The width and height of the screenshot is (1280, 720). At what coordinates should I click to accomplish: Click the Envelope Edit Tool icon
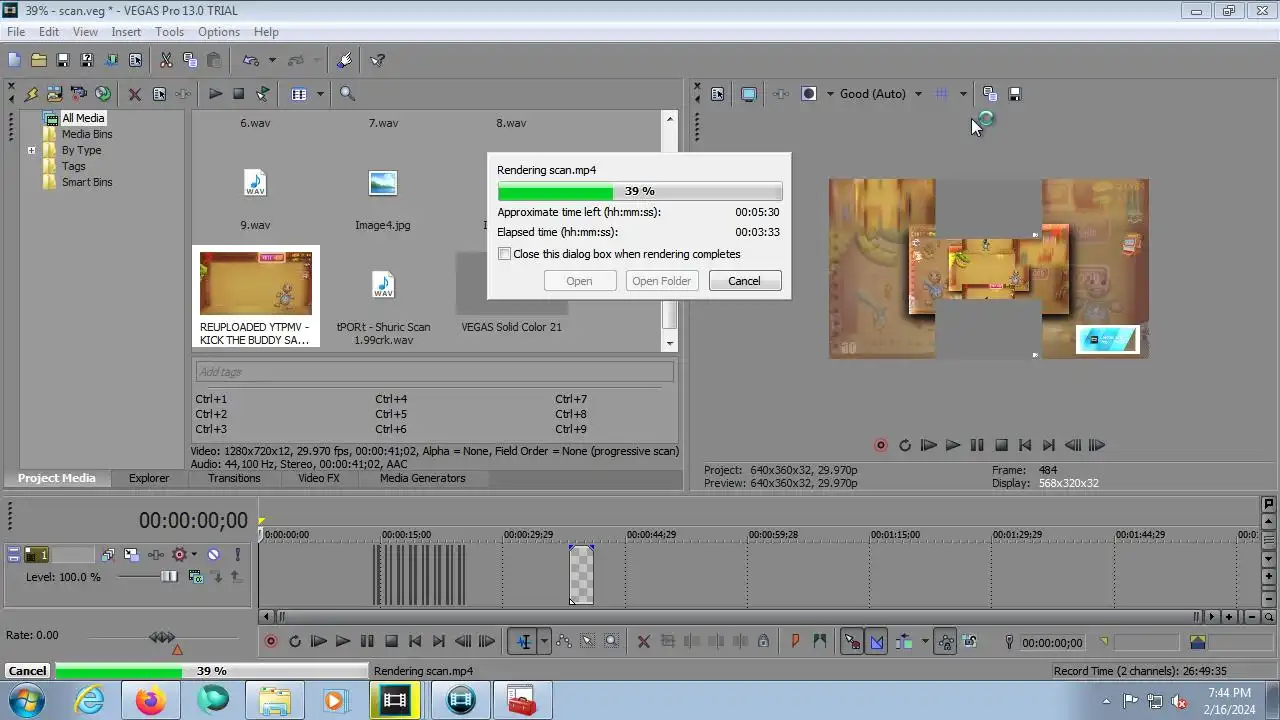click(563, 642)
